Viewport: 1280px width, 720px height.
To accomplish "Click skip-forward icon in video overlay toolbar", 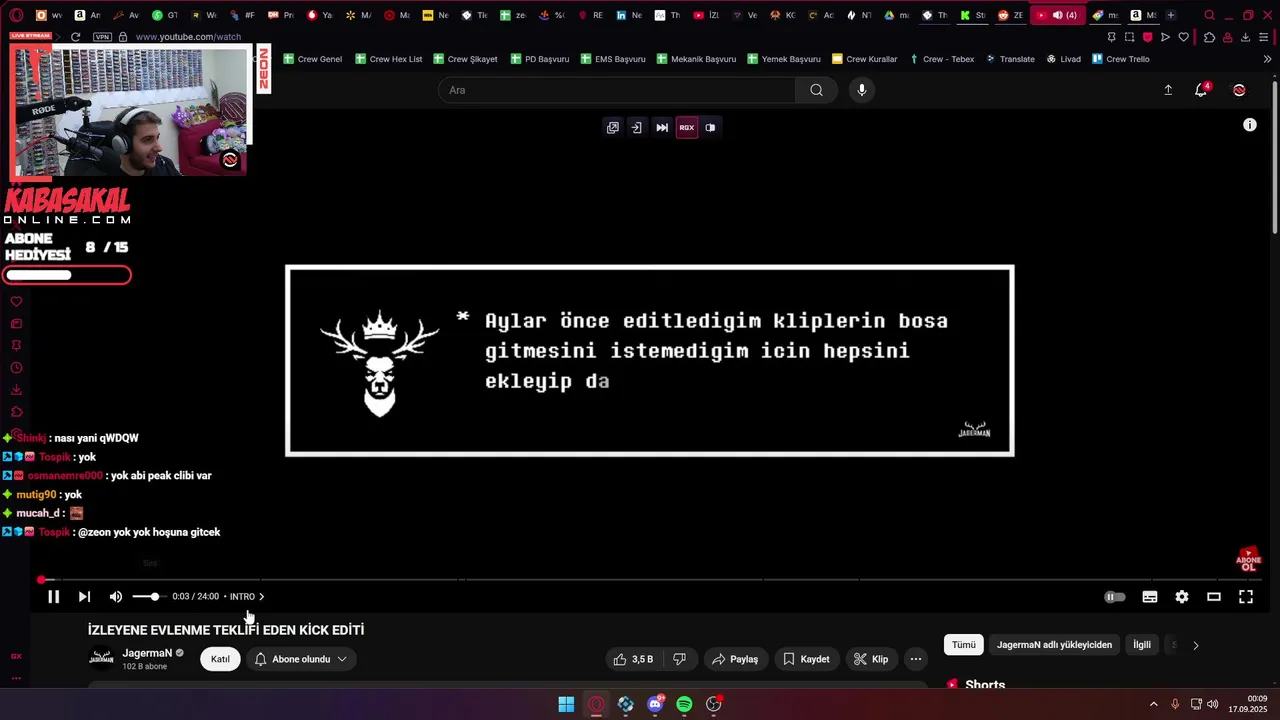I will (x=662, y=128).
